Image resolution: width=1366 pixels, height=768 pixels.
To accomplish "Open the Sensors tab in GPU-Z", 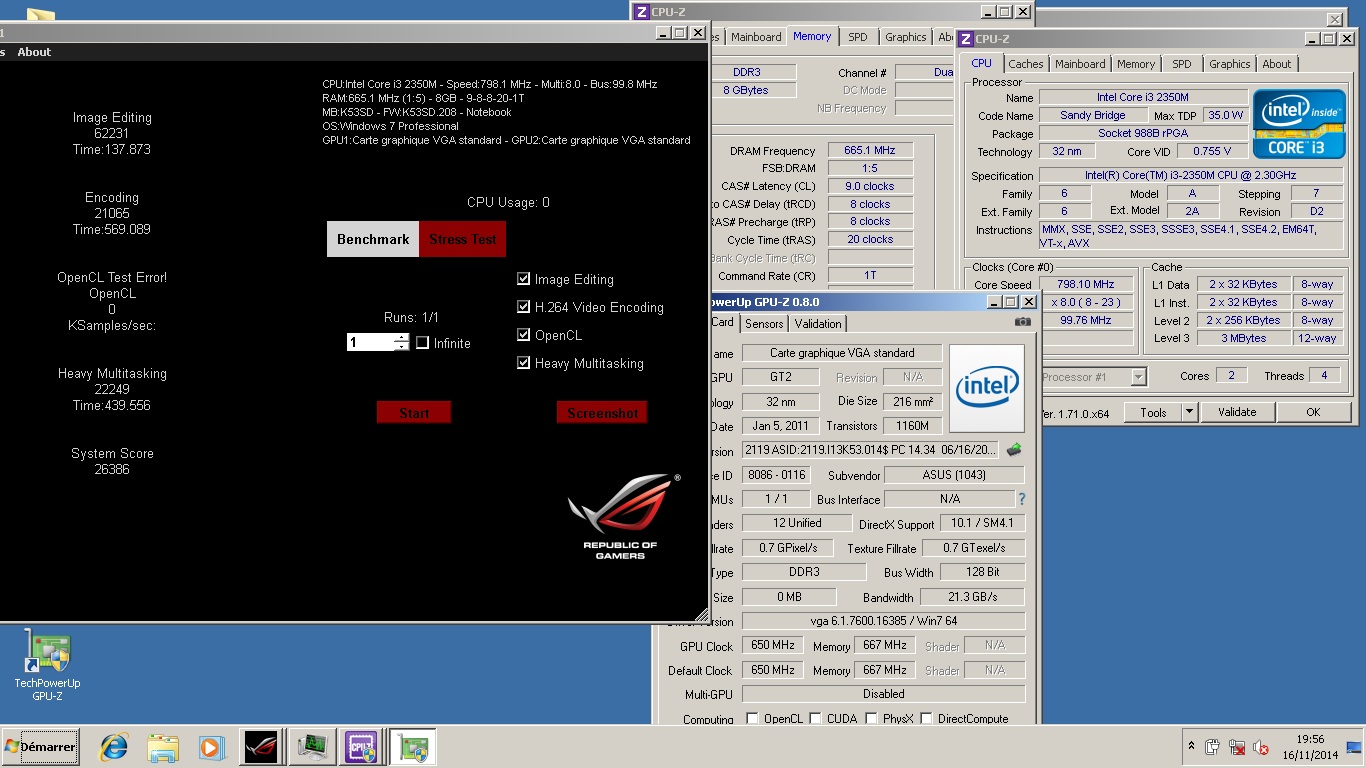I will point(764,324).
